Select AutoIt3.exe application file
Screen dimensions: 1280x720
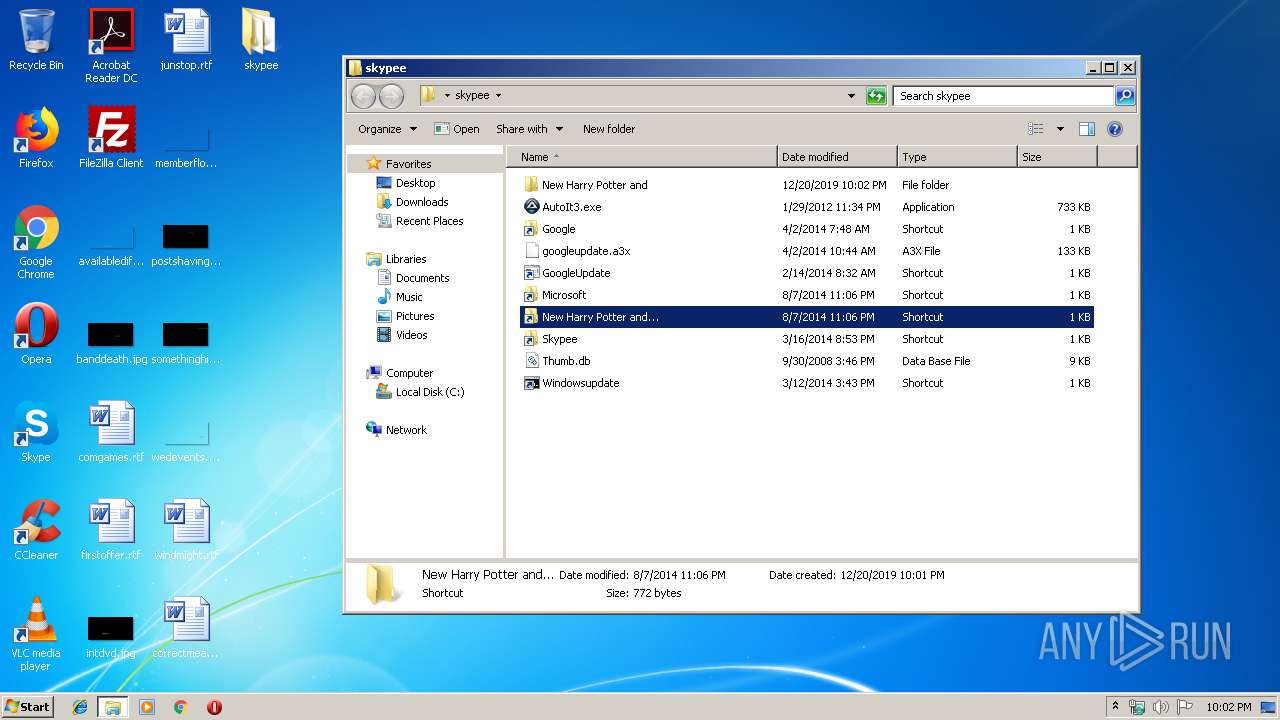[806, 207]
